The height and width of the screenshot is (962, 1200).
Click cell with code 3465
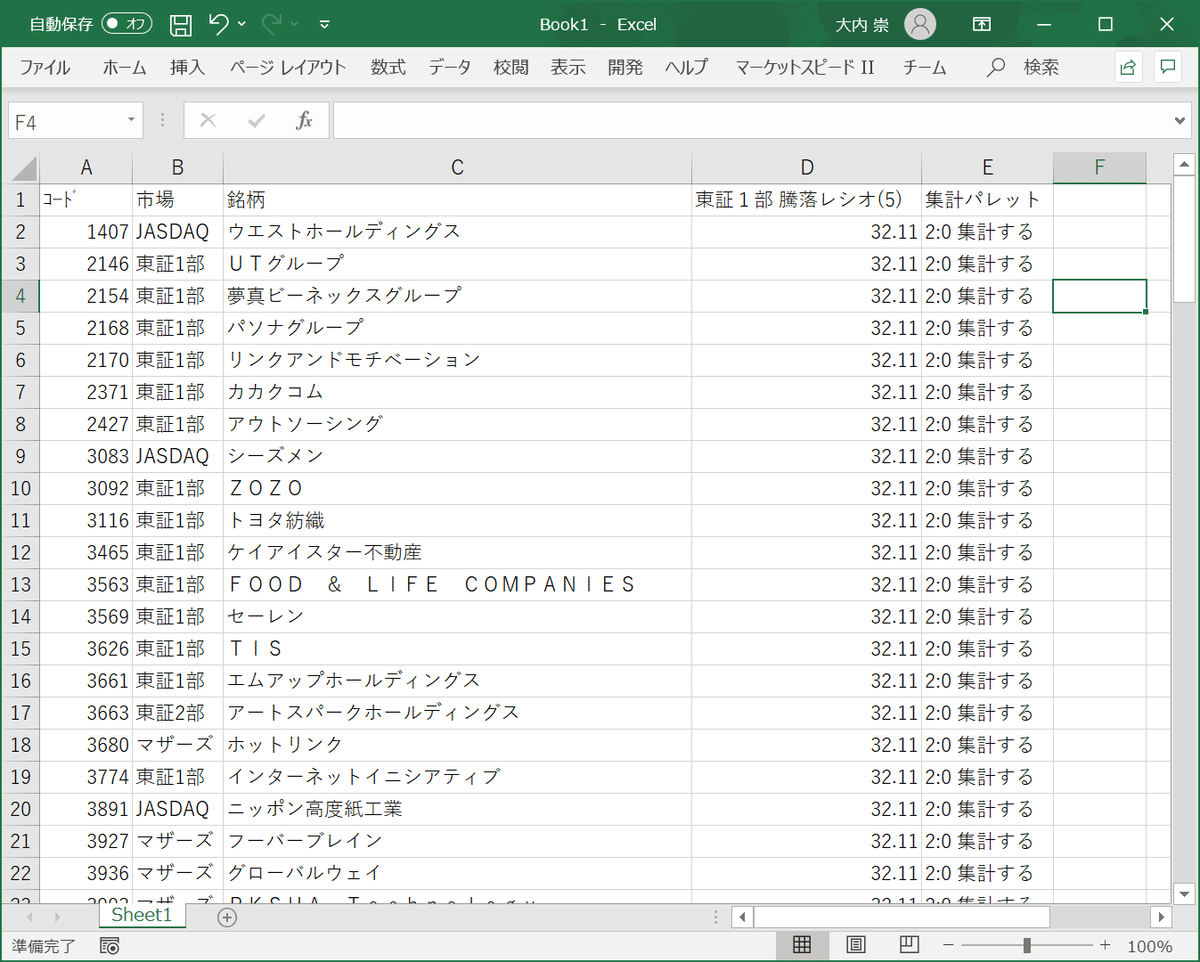click(86, 552)
